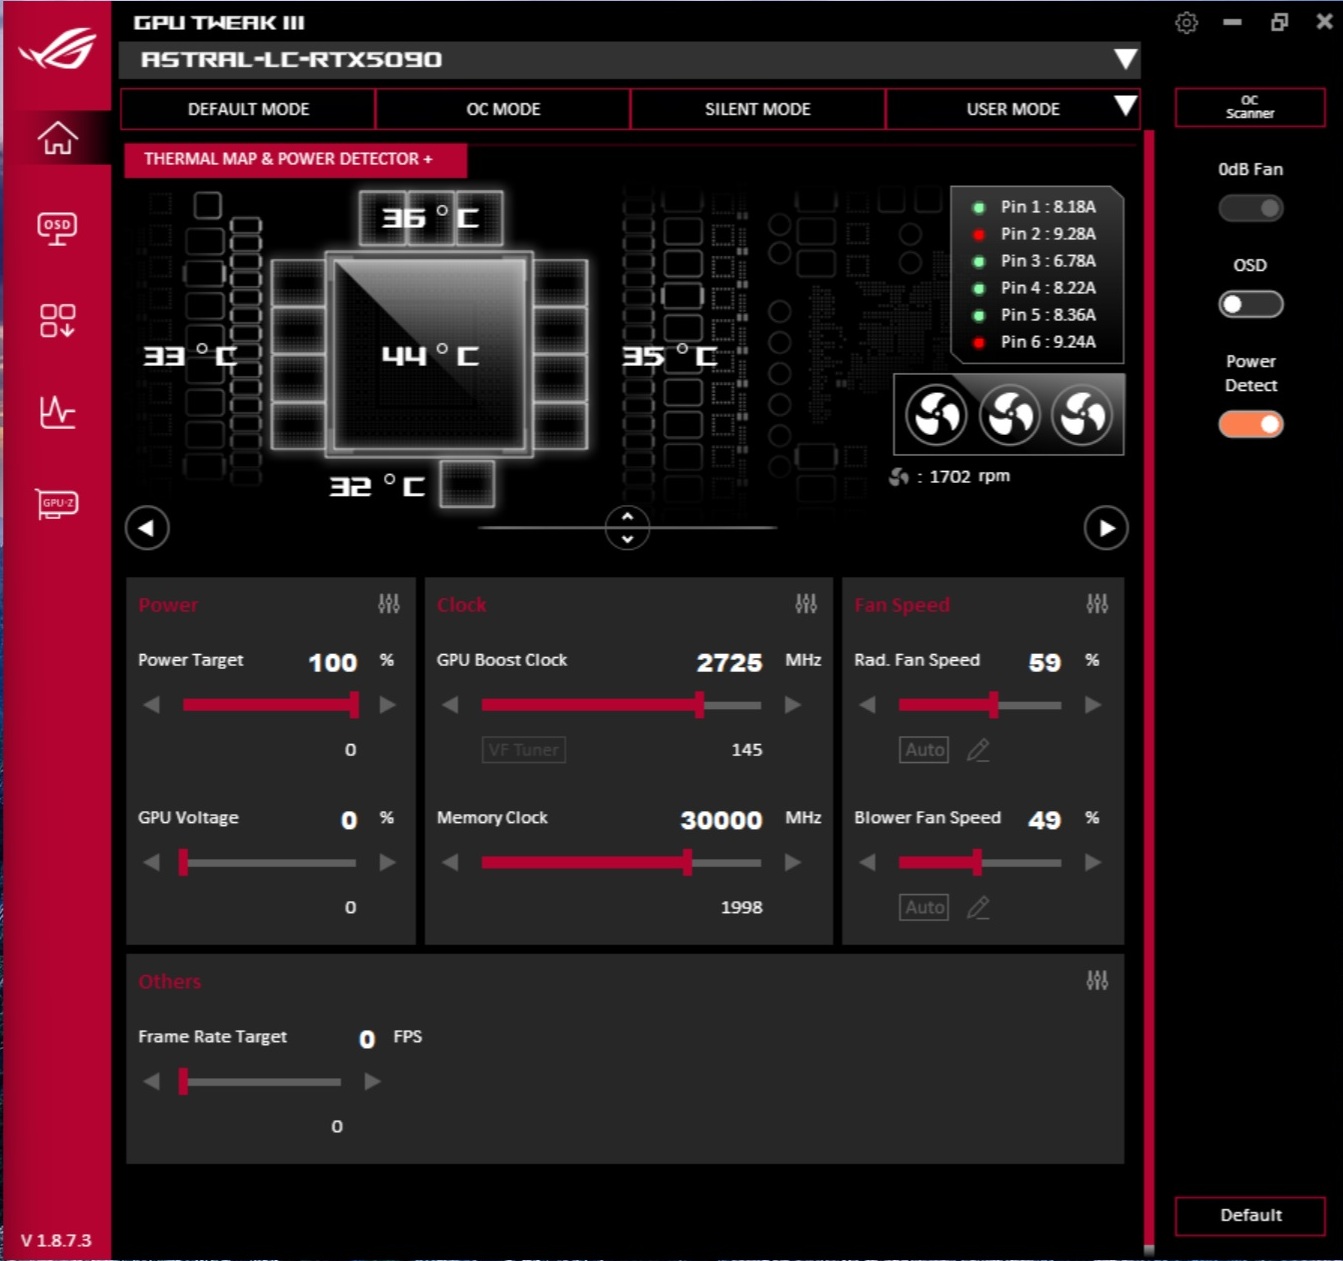Decrease Memory Clock with left arrow

click(x=450, y=862)
